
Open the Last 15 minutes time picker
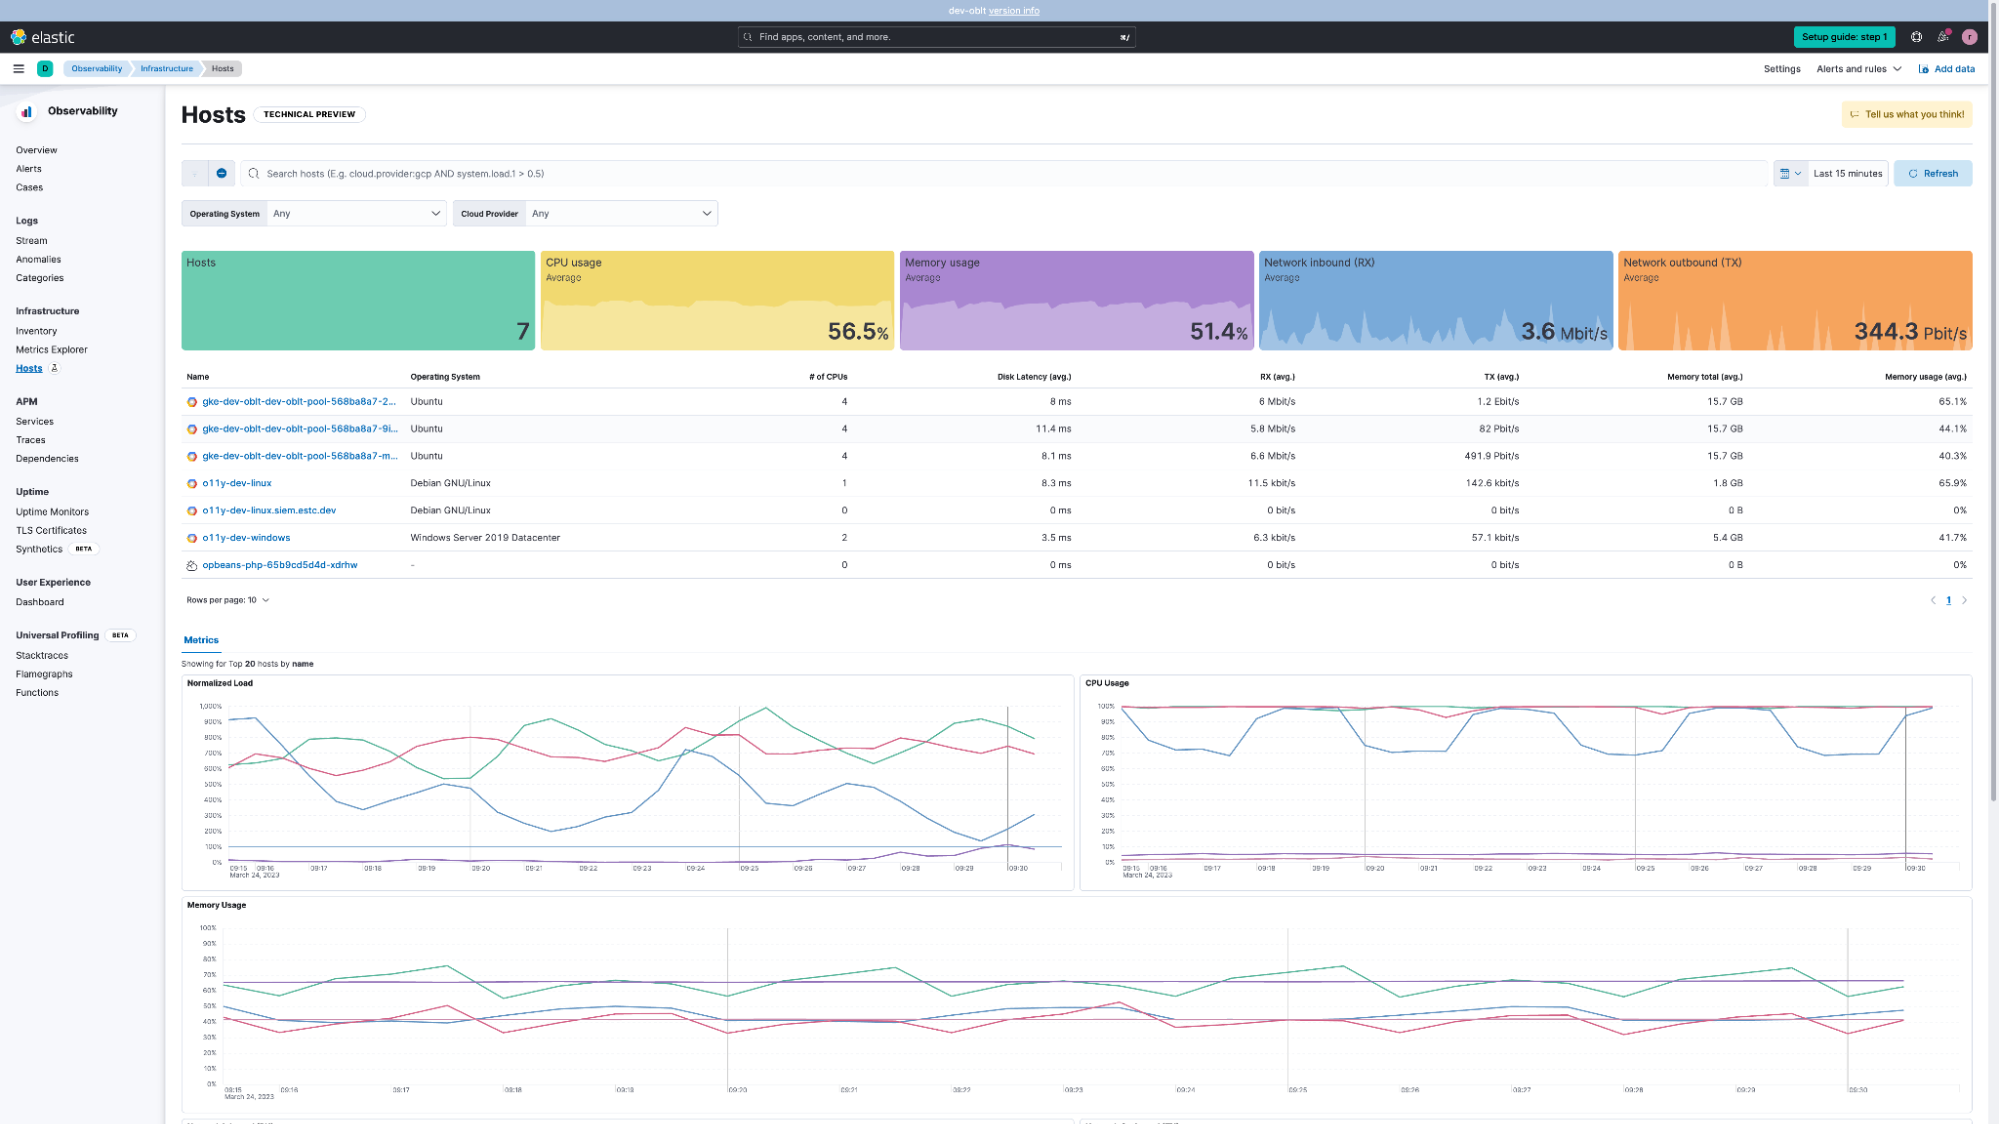pos(1847,174)
